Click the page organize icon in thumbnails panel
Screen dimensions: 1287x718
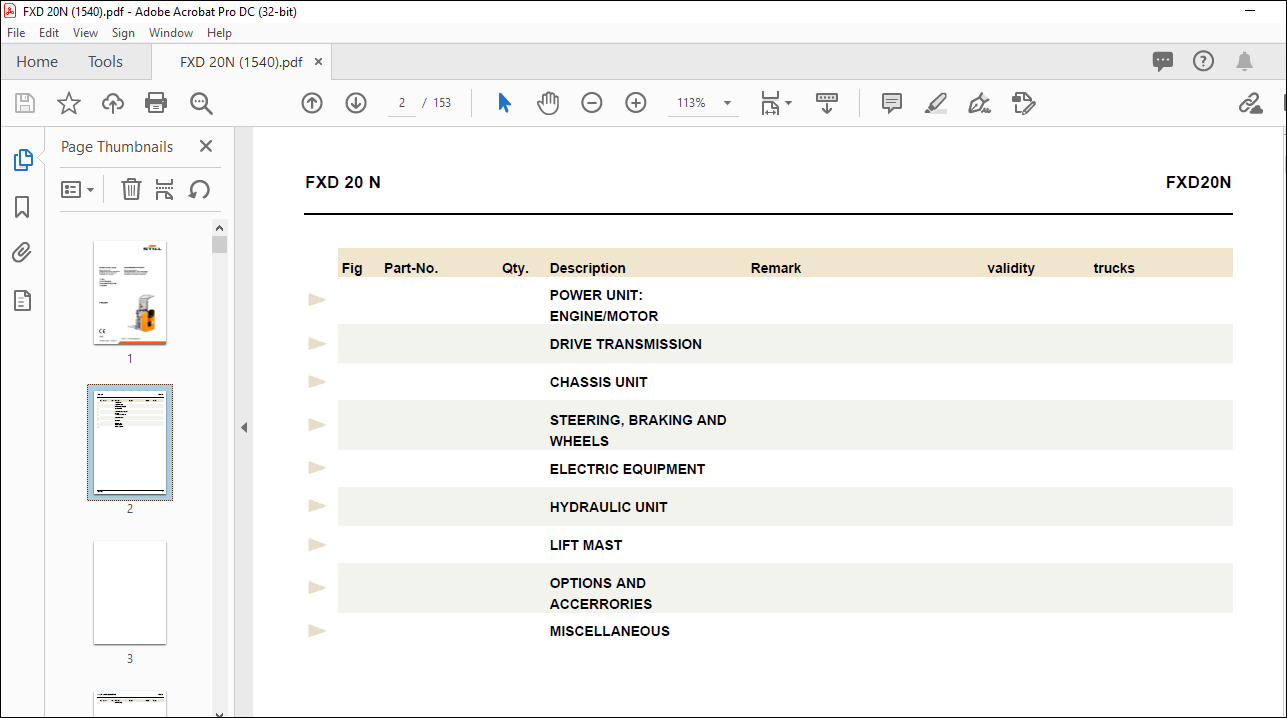[x=165, y=189]
